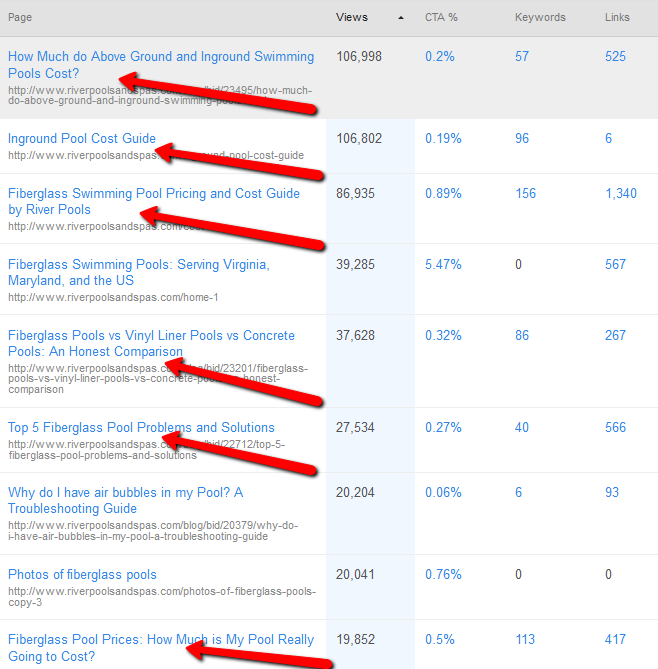Click the 156 keywords count
Screen dimensions: 658x669
point(525,194)
